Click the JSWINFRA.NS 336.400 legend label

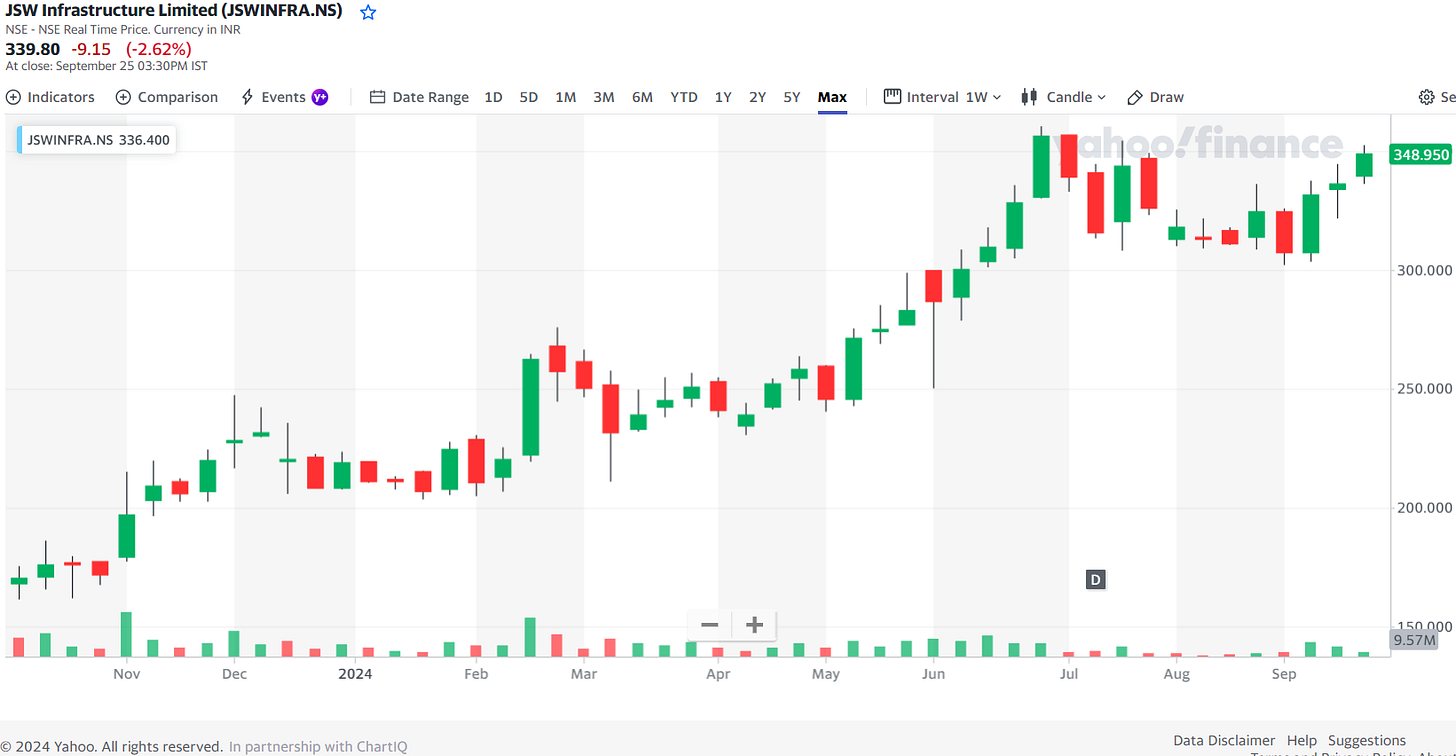(98, 140)
